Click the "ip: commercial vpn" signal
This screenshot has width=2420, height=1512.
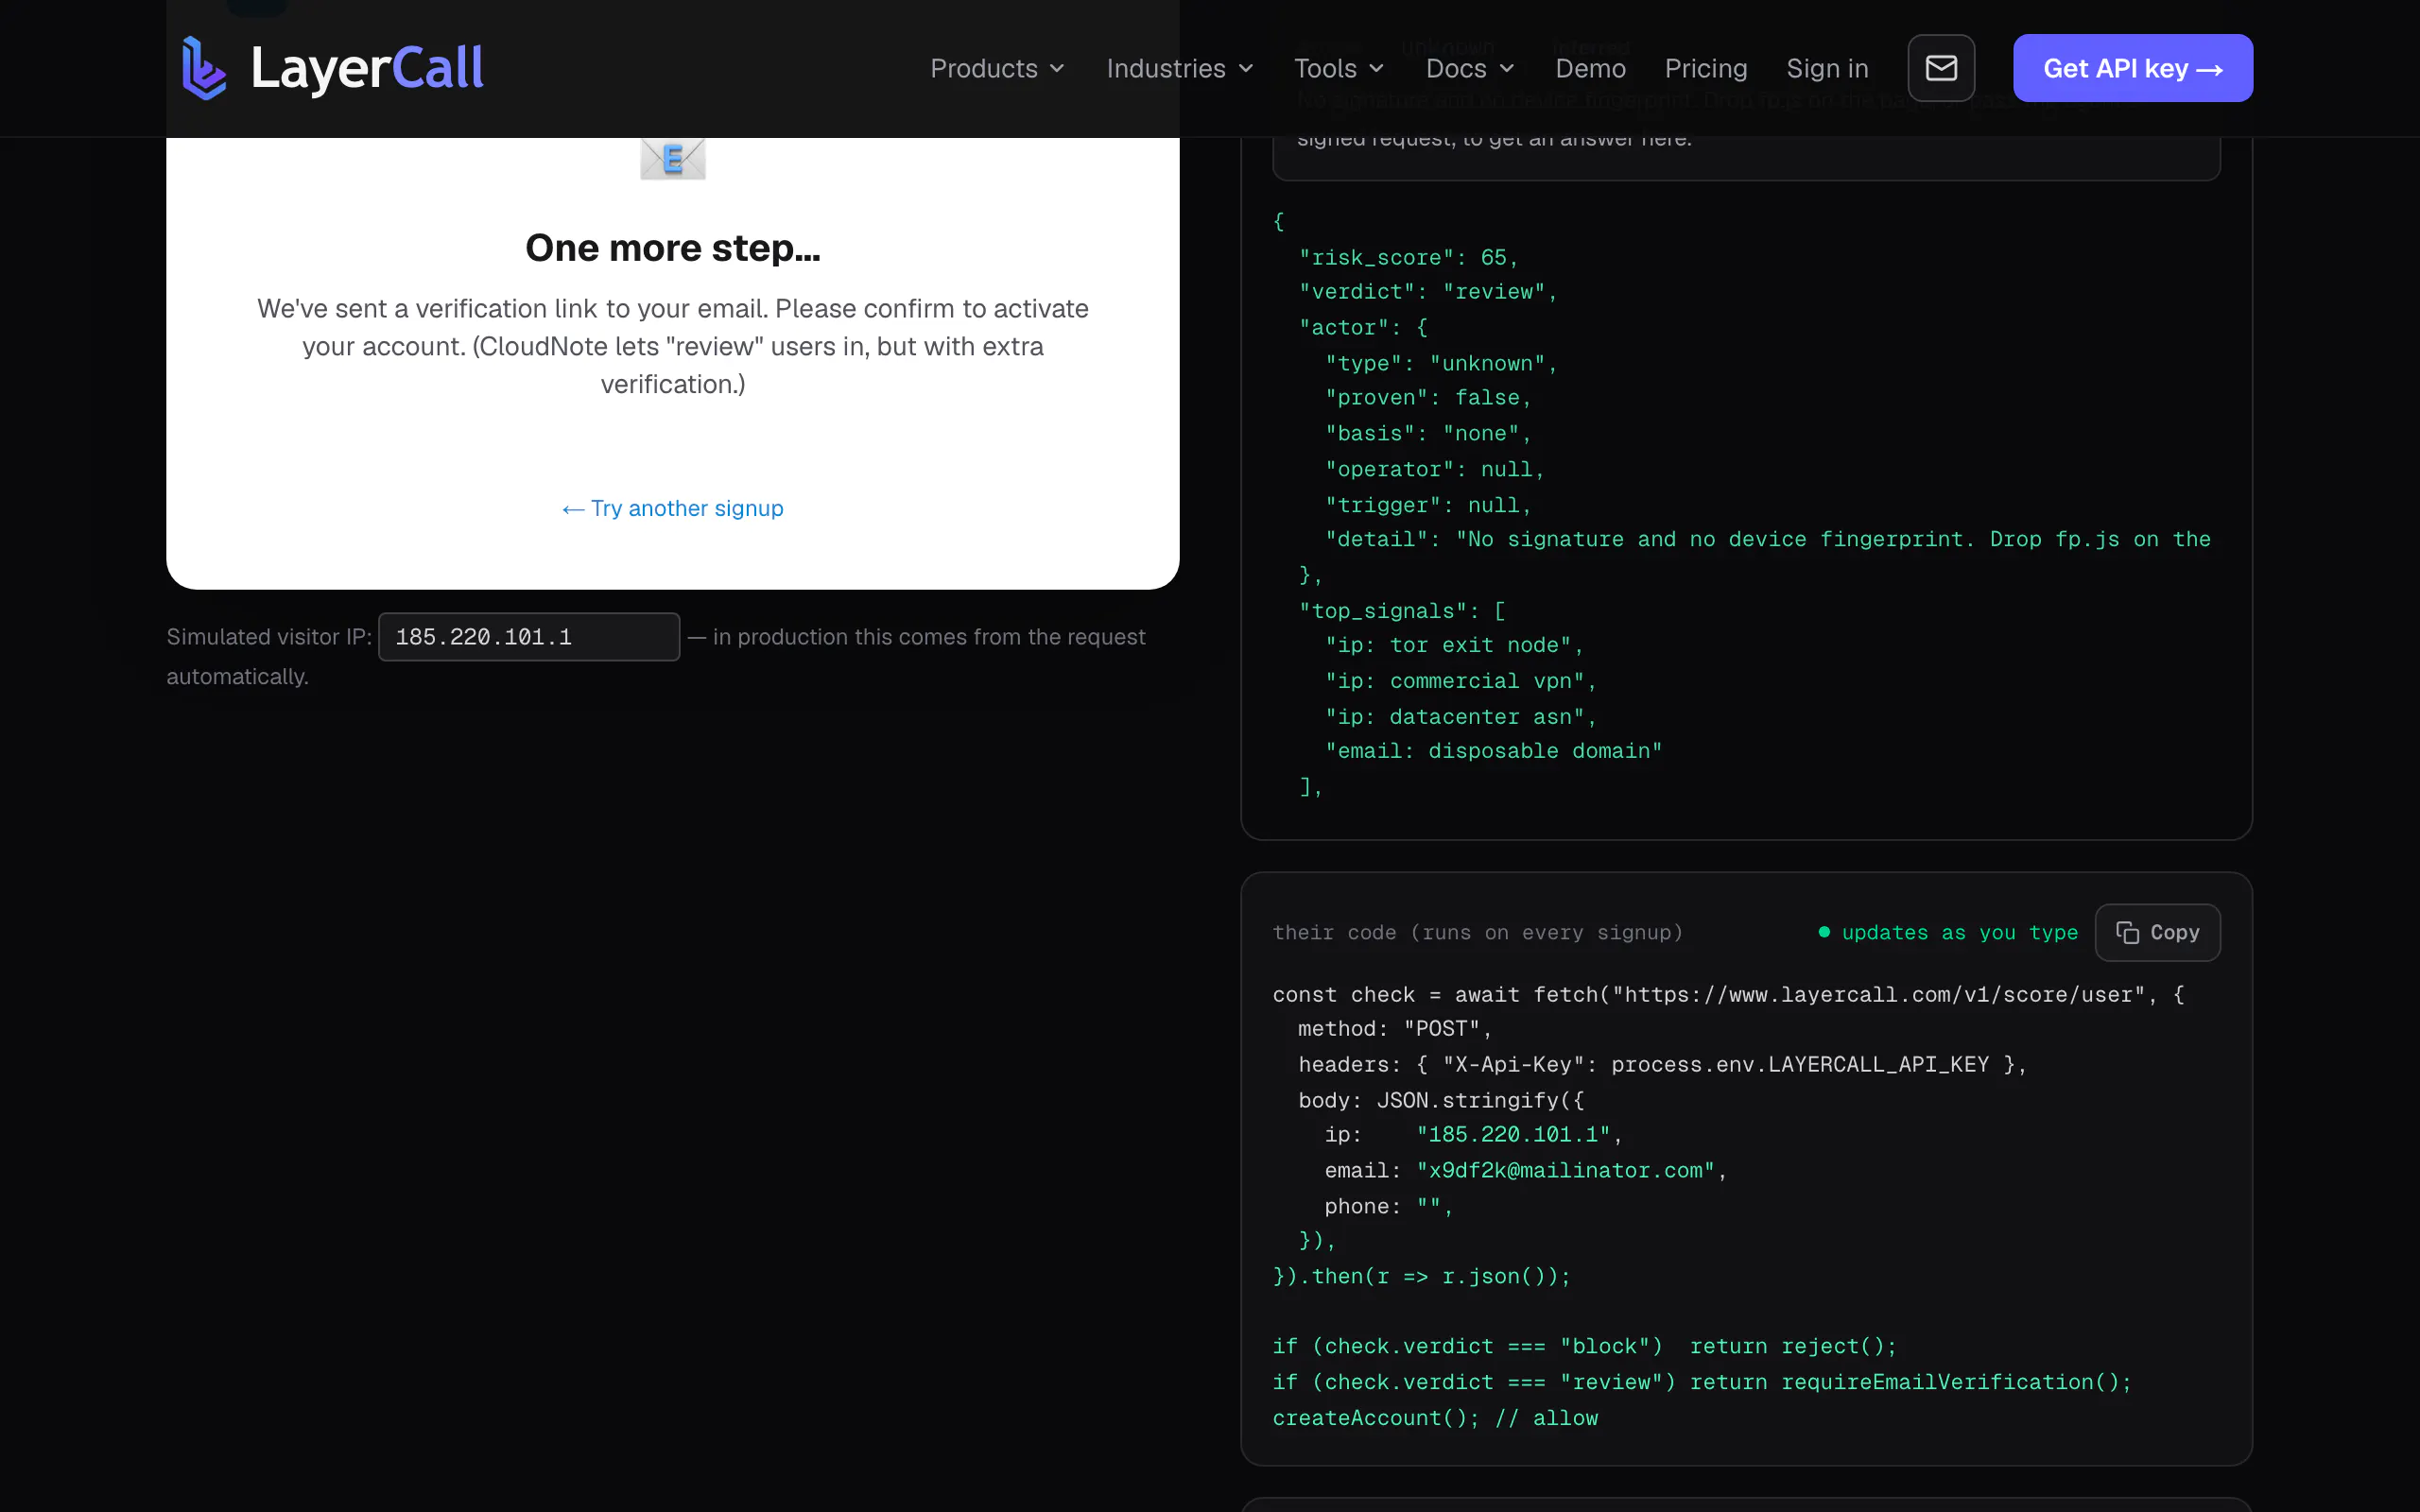[x=1461, y=682]
